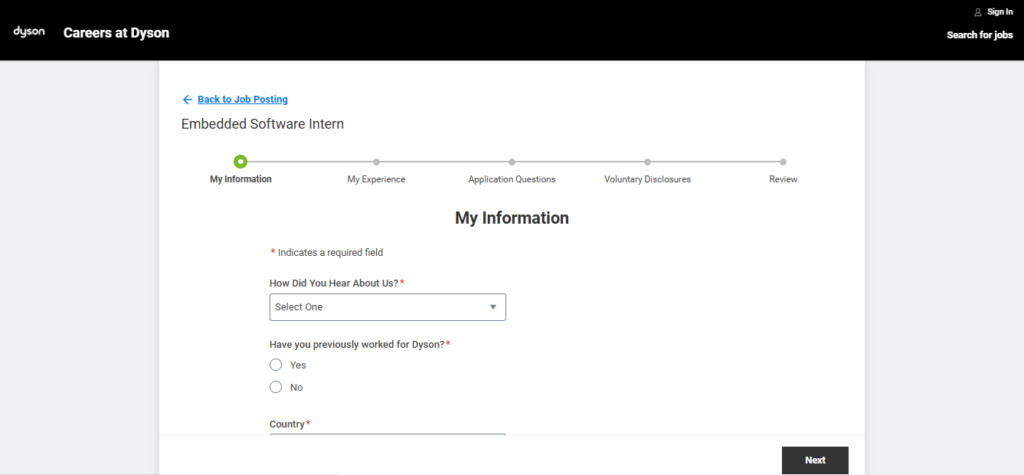Select Yes for previously worked at Dyson

tap(276, 365)
